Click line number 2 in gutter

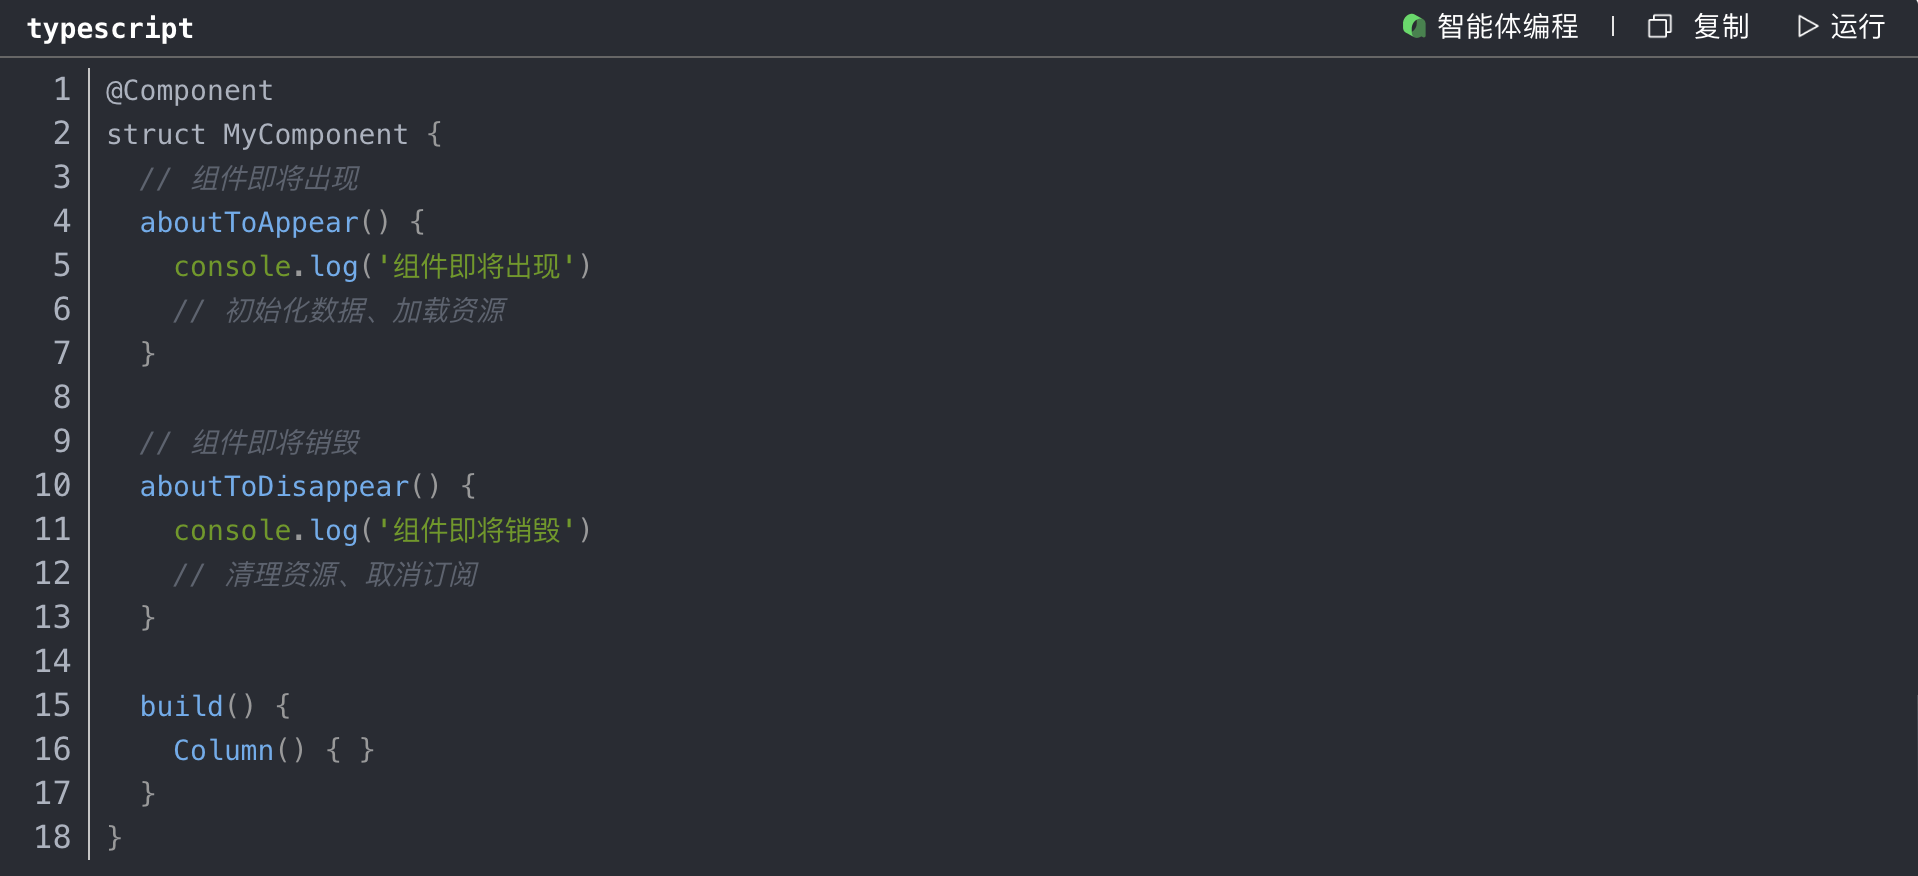[x=62, y=134]
